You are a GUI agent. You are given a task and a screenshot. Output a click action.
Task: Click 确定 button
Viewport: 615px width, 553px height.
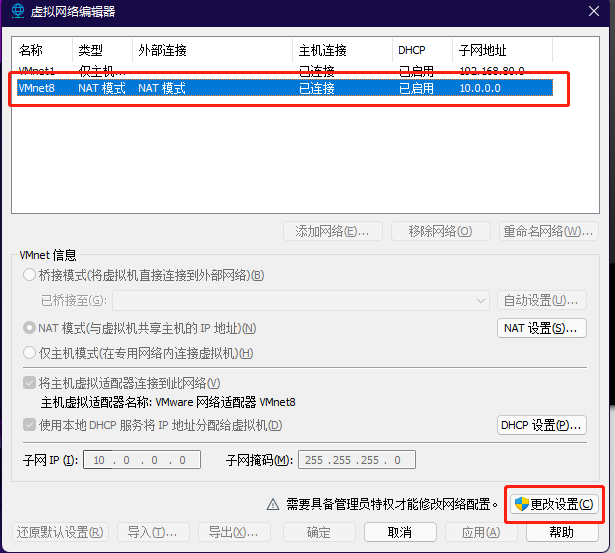tap(319, 532)
